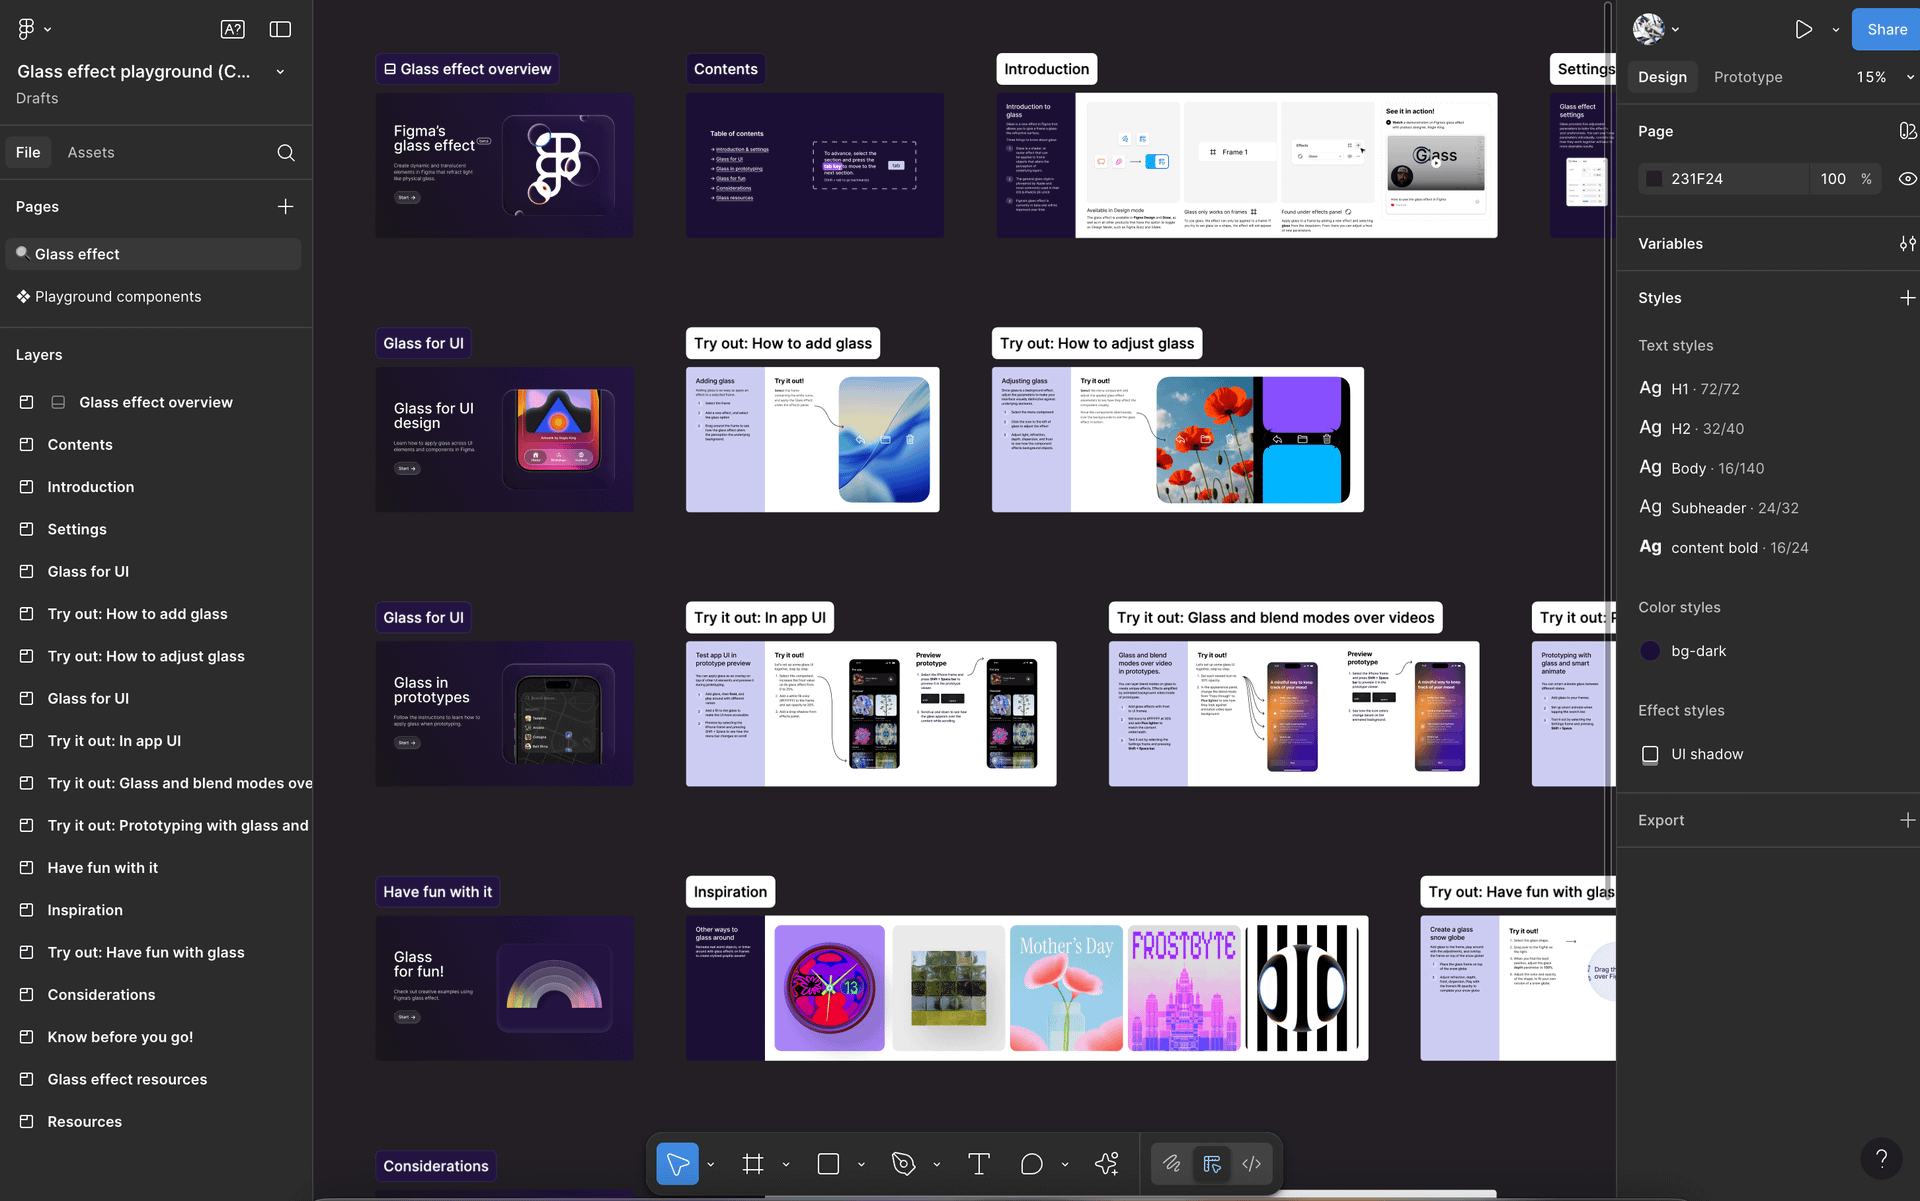Image resolution: width=1920 pixels, height=1201 pixels.
Task: Add a new page with plus button
Action: coord(285,207)
